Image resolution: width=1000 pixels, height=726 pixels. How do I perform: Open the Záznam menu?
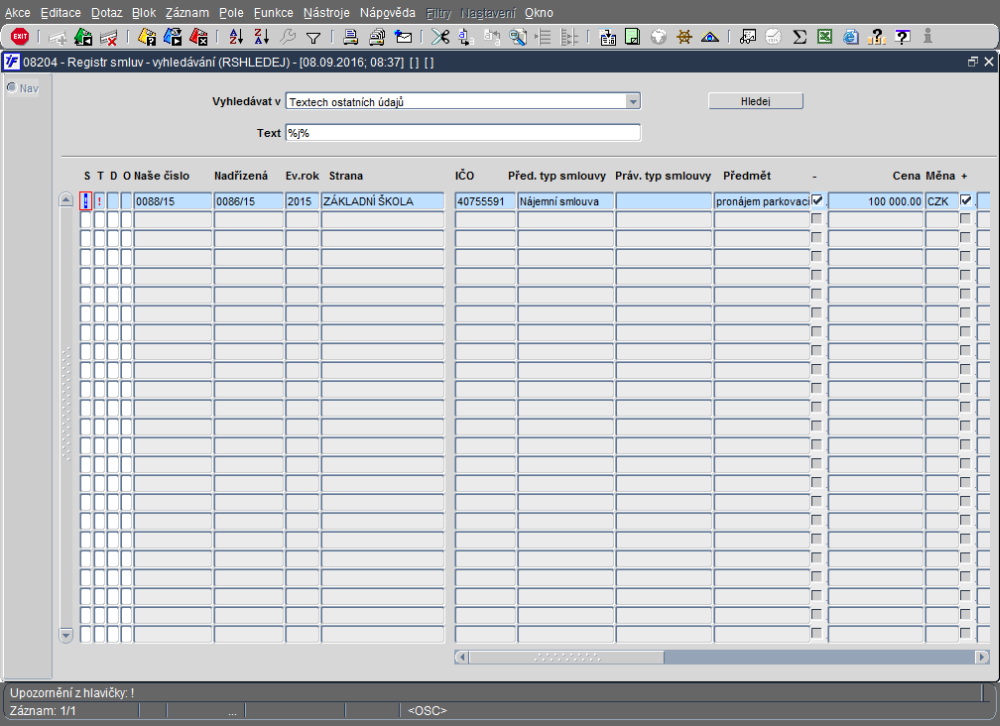pyautogui.click(x=187, y=13)
